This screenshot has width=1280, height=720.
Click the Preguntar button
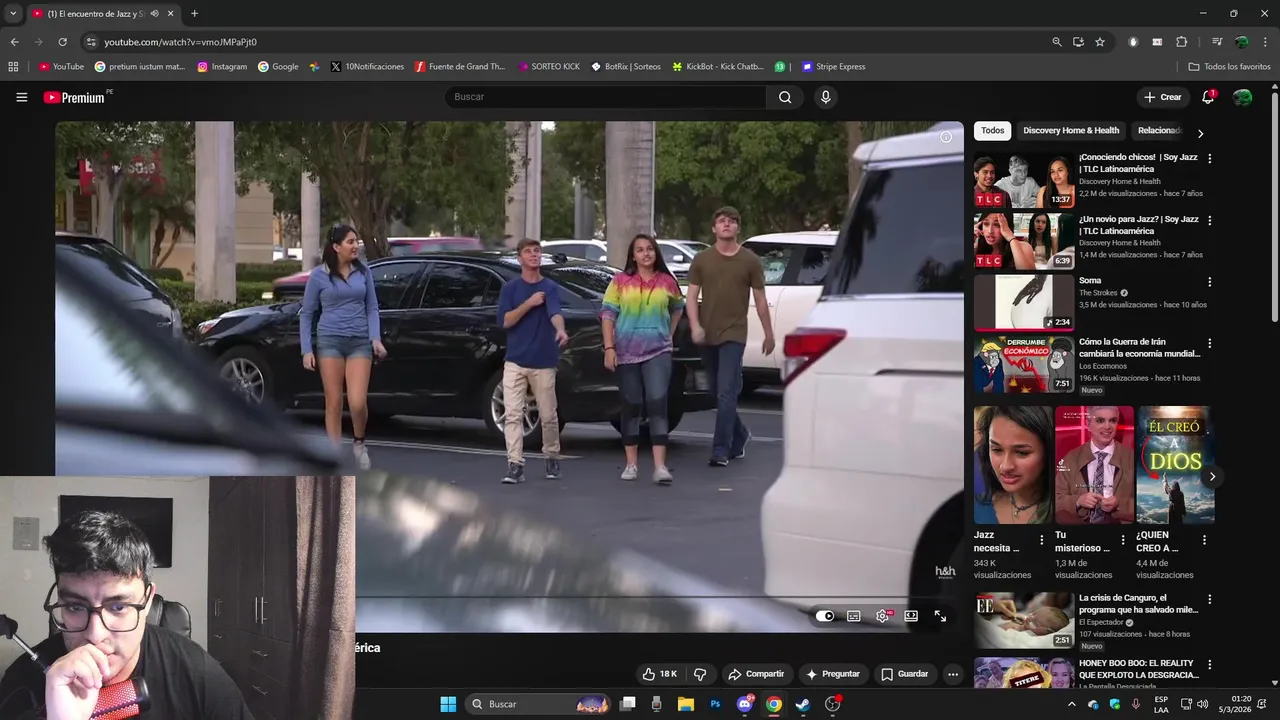(832, 674)
